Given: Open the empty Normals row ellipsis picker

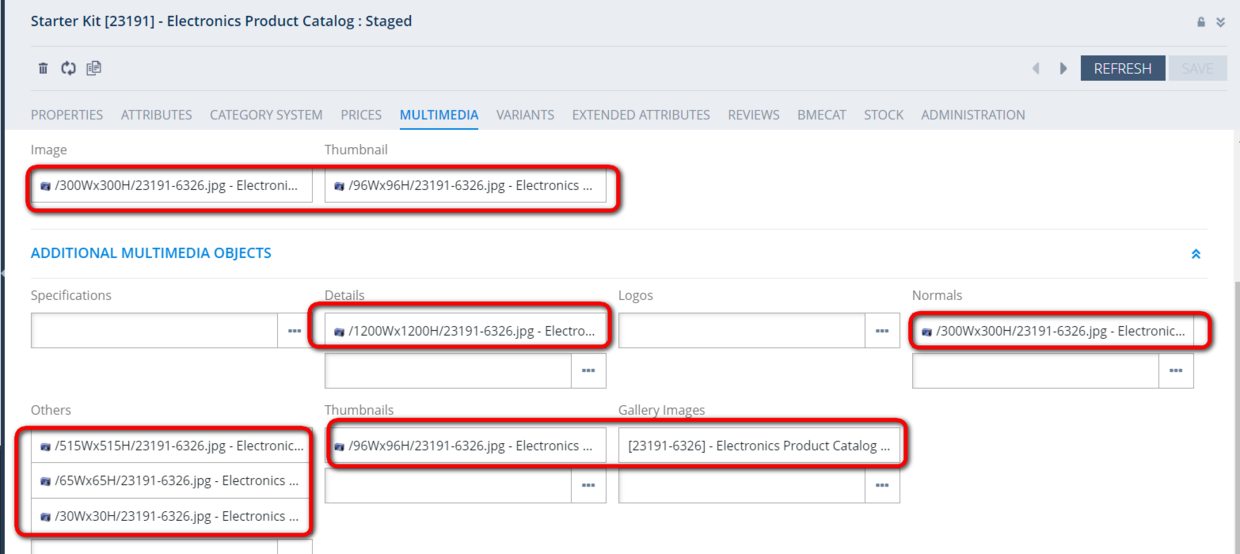Looking at the screenshot, I should 1176,371.
